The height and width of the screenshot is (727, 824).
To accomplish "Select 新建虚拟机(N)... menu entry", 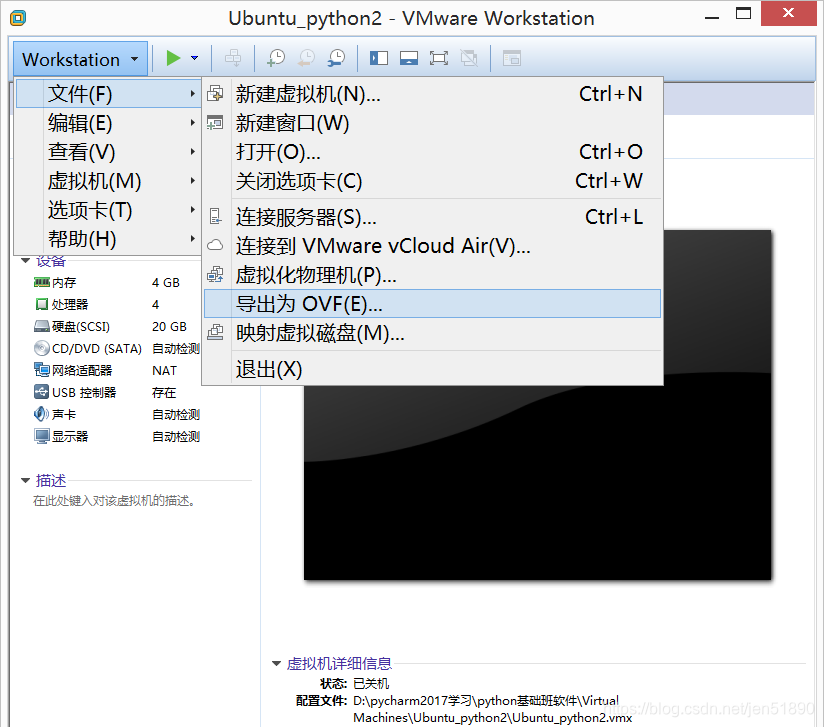I will [432, 94].
